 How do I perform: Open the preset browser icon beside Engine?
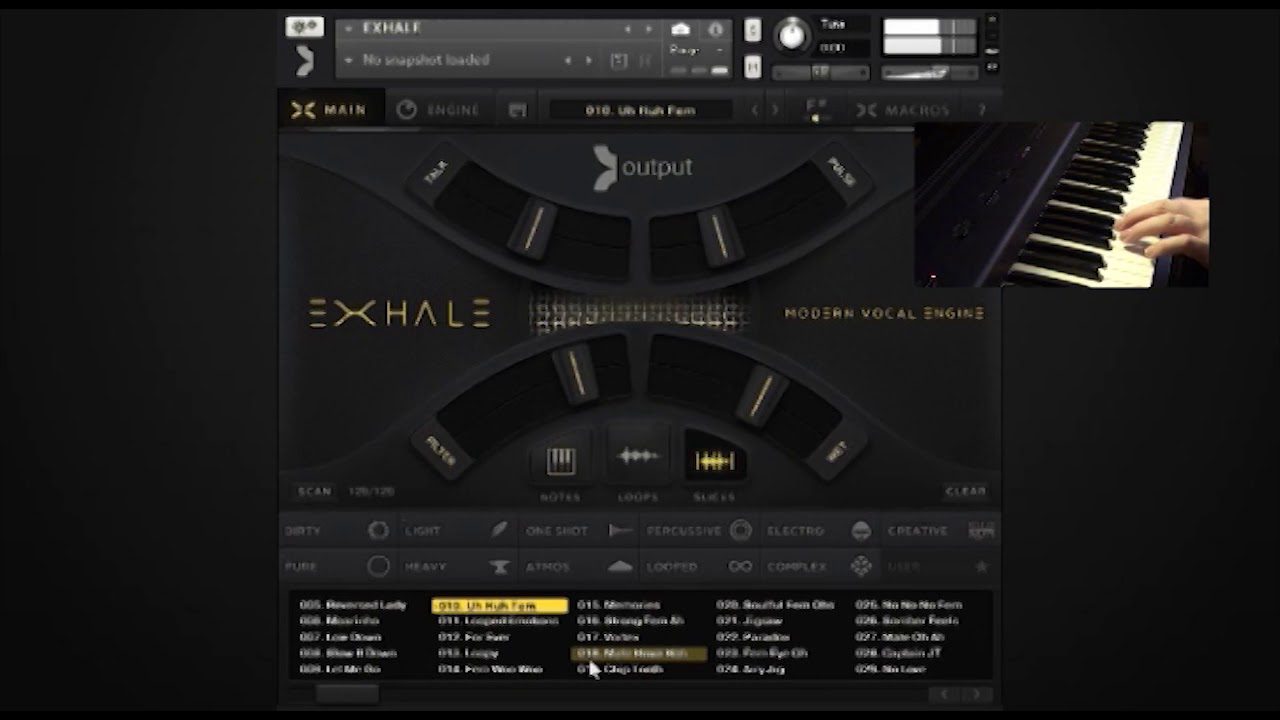[517, 110]
